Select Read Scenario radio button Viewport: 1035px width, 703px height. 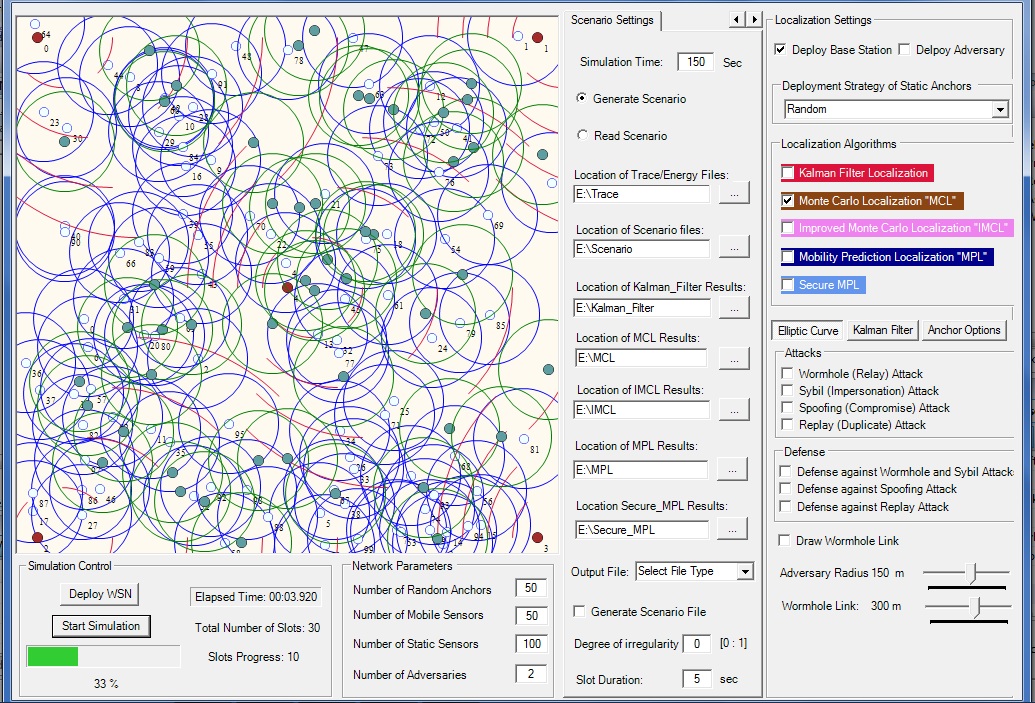coord(582,135)
